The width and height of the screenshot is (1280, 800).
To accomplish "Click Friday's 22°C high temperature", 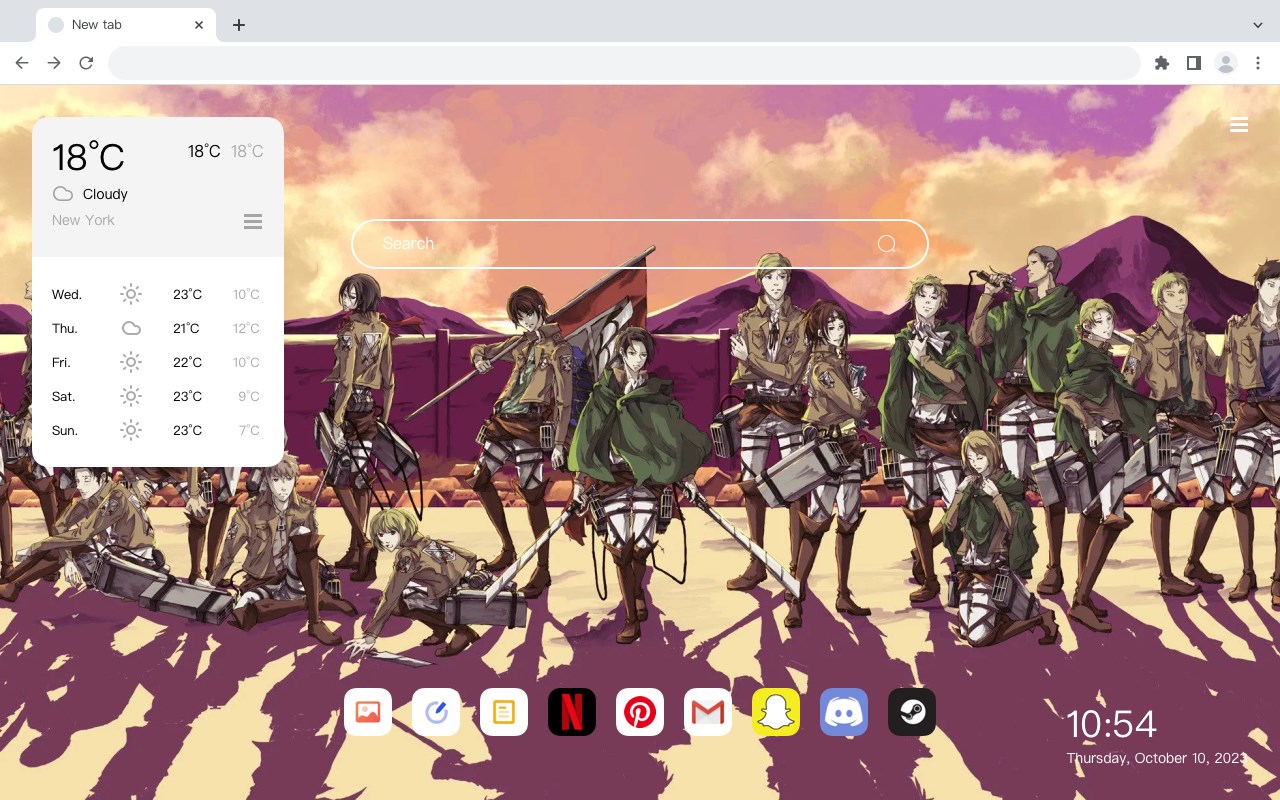I will pos(187,362).
